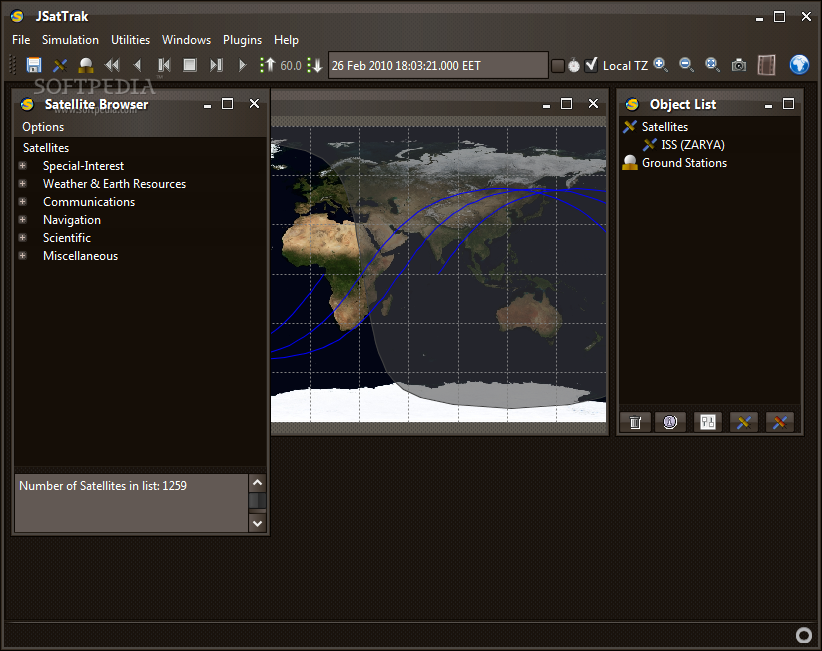Viewport: 822px width, 651px height.
Task: Open satellite browser via toolbar satellite icon
Action: coord(60,65)
